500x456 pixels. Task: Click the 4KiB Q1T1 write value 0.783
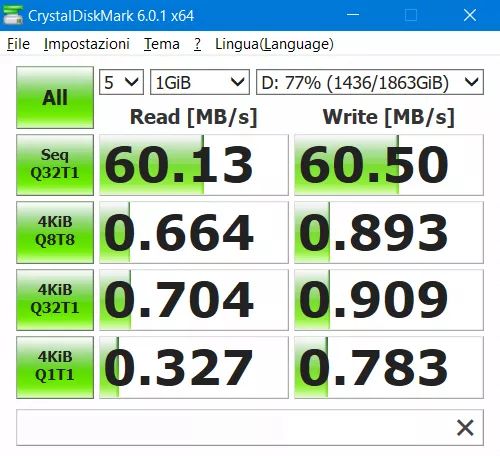point(389,367)
